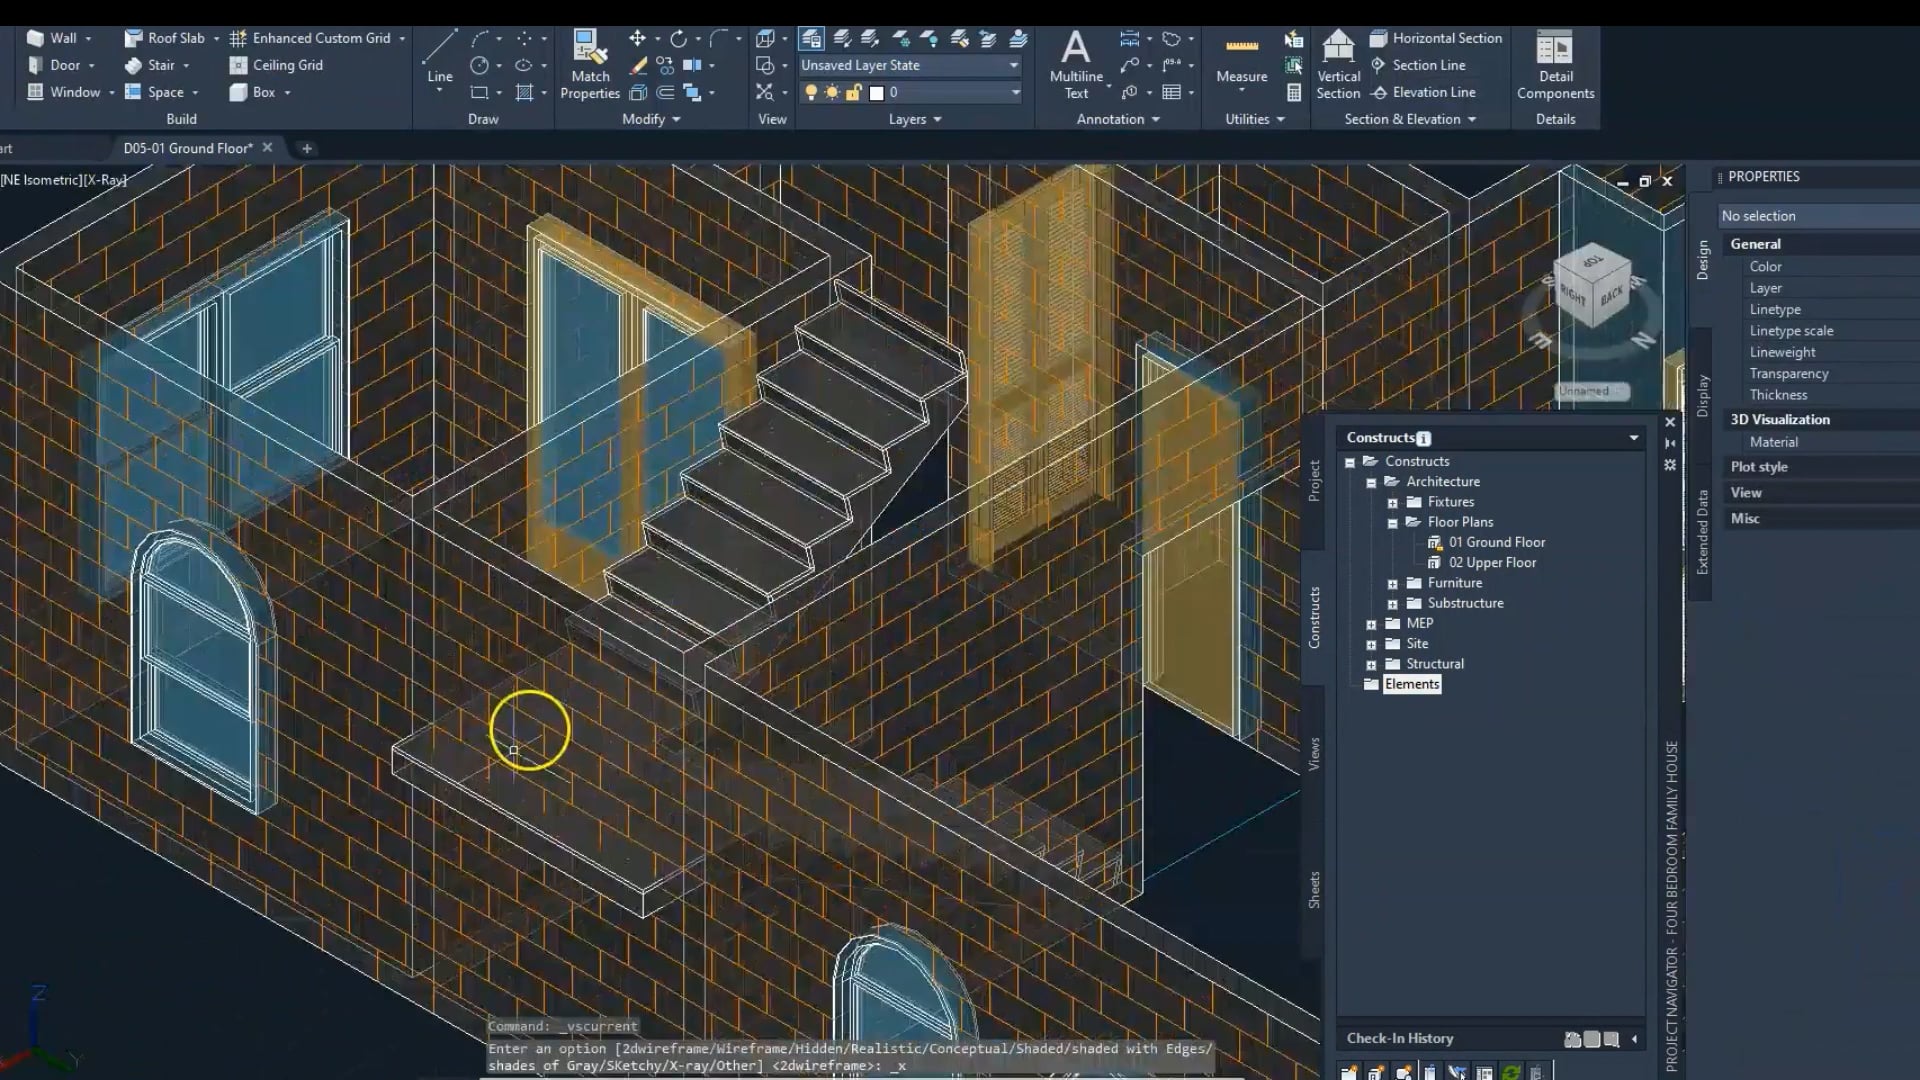Select the Box tool
1920x1080 pixels.
tap(252, 92)
